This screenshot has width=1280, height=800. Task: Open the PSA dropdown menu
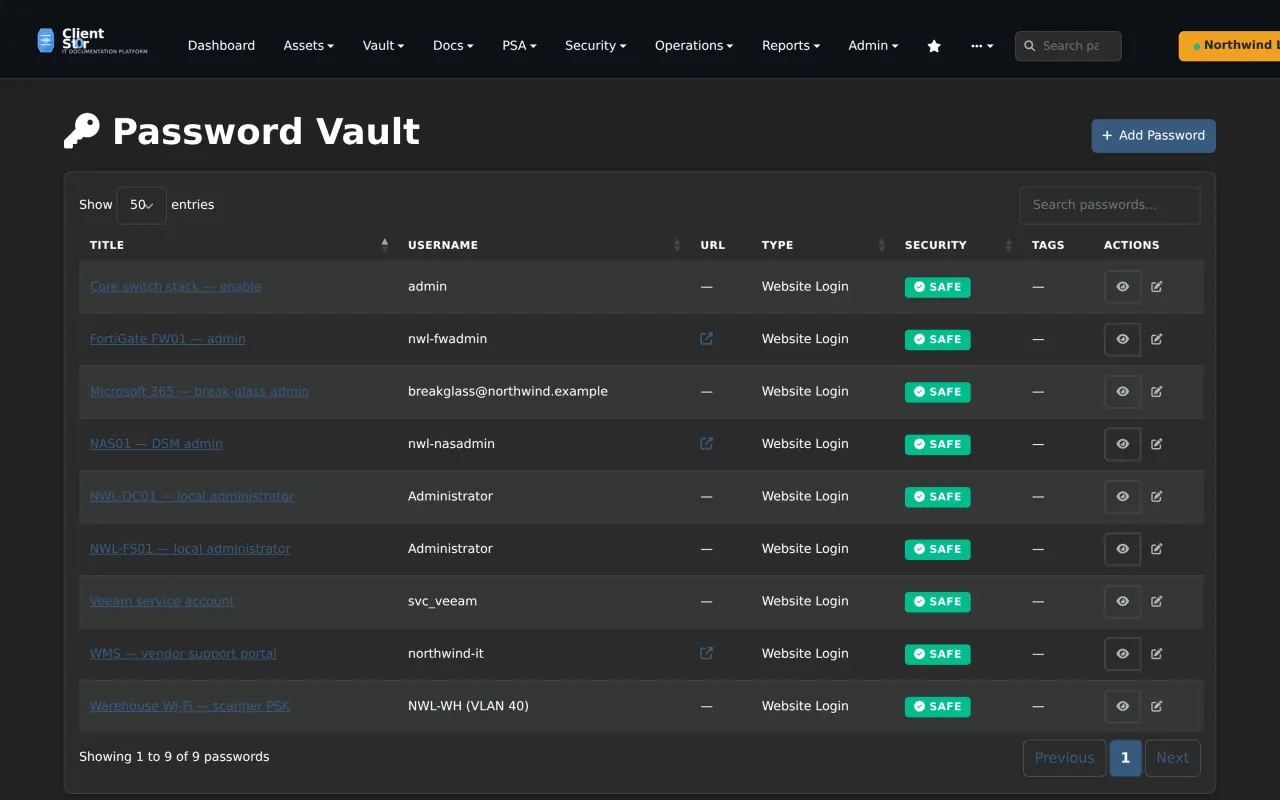tap(519, 46)
